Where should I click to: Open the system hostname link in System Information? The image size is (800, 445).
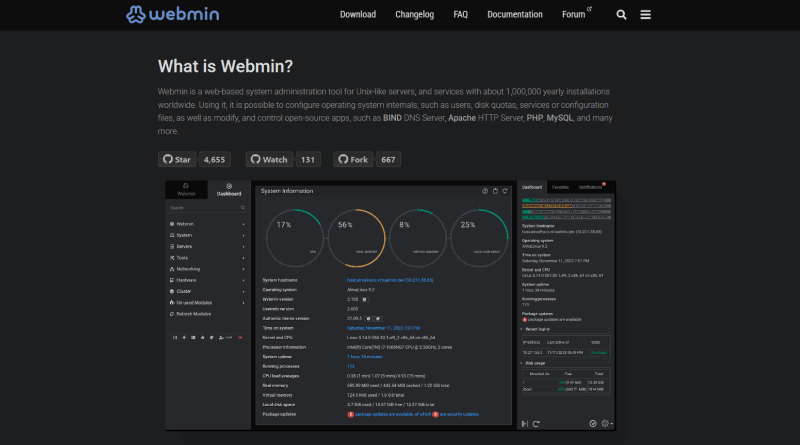(390, 280)
